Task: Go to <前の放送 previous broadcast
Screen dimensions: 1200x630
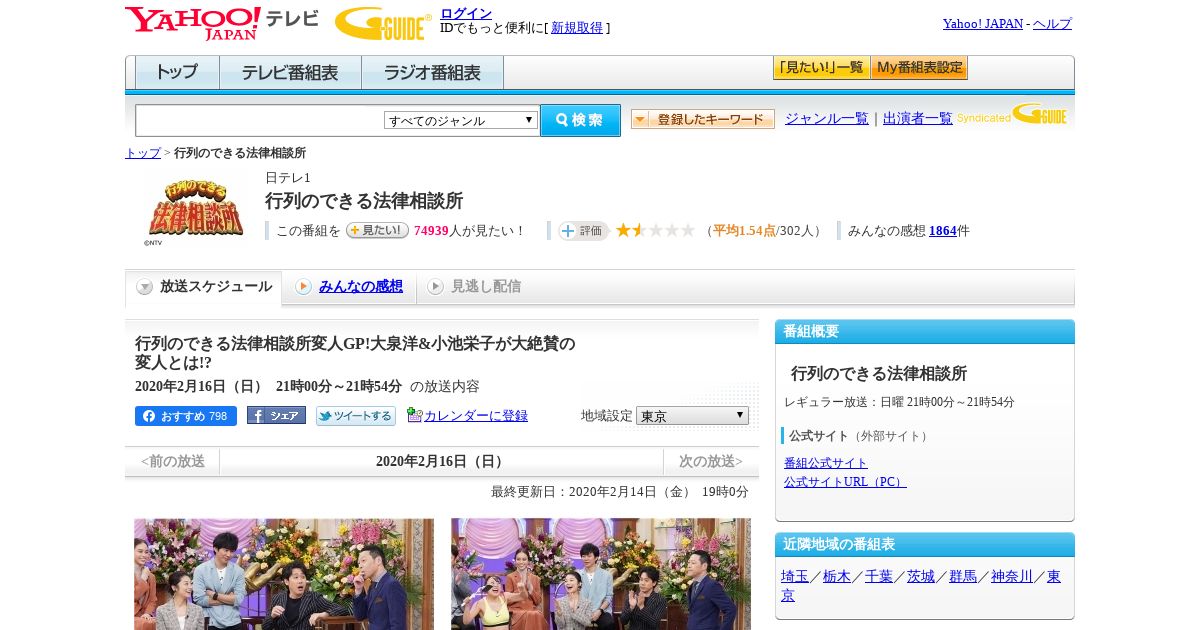Action: 173,462
